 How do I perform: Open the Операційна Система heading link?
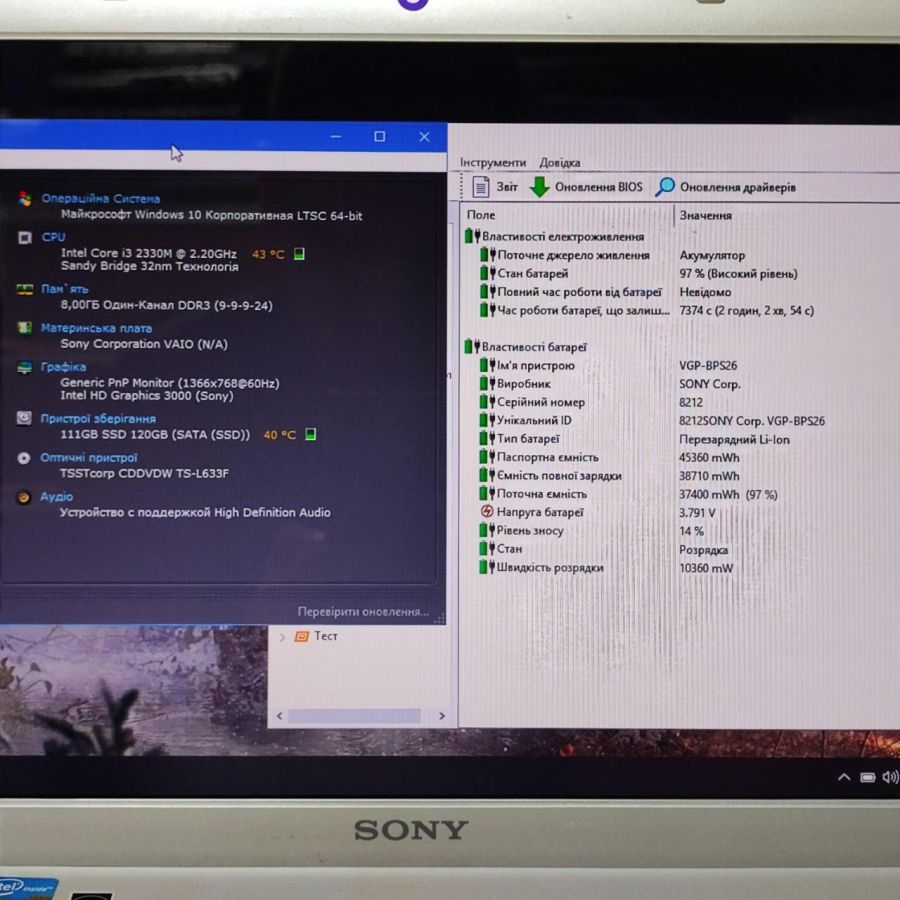(100, 199)
